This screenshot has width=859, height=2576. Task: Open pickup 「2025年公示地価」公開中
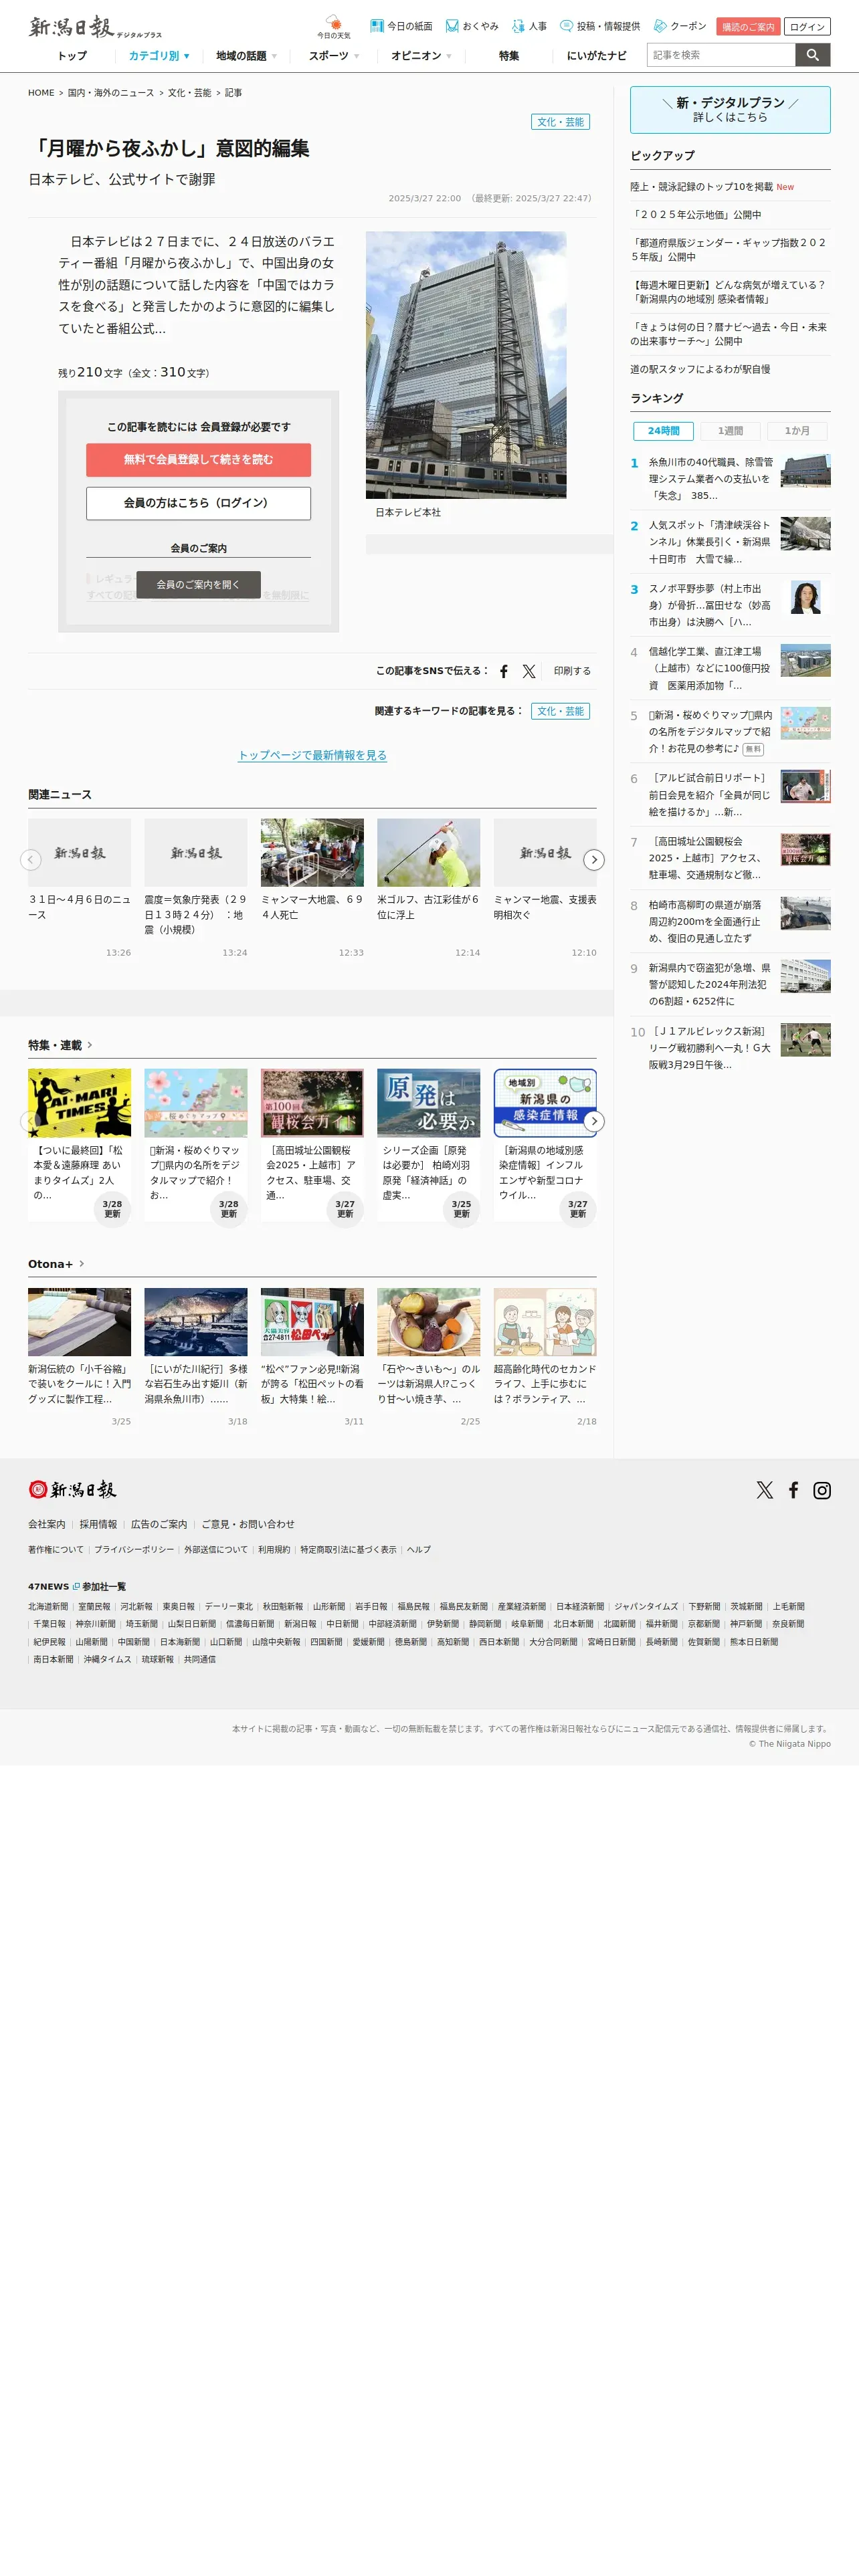pos(695,215)
